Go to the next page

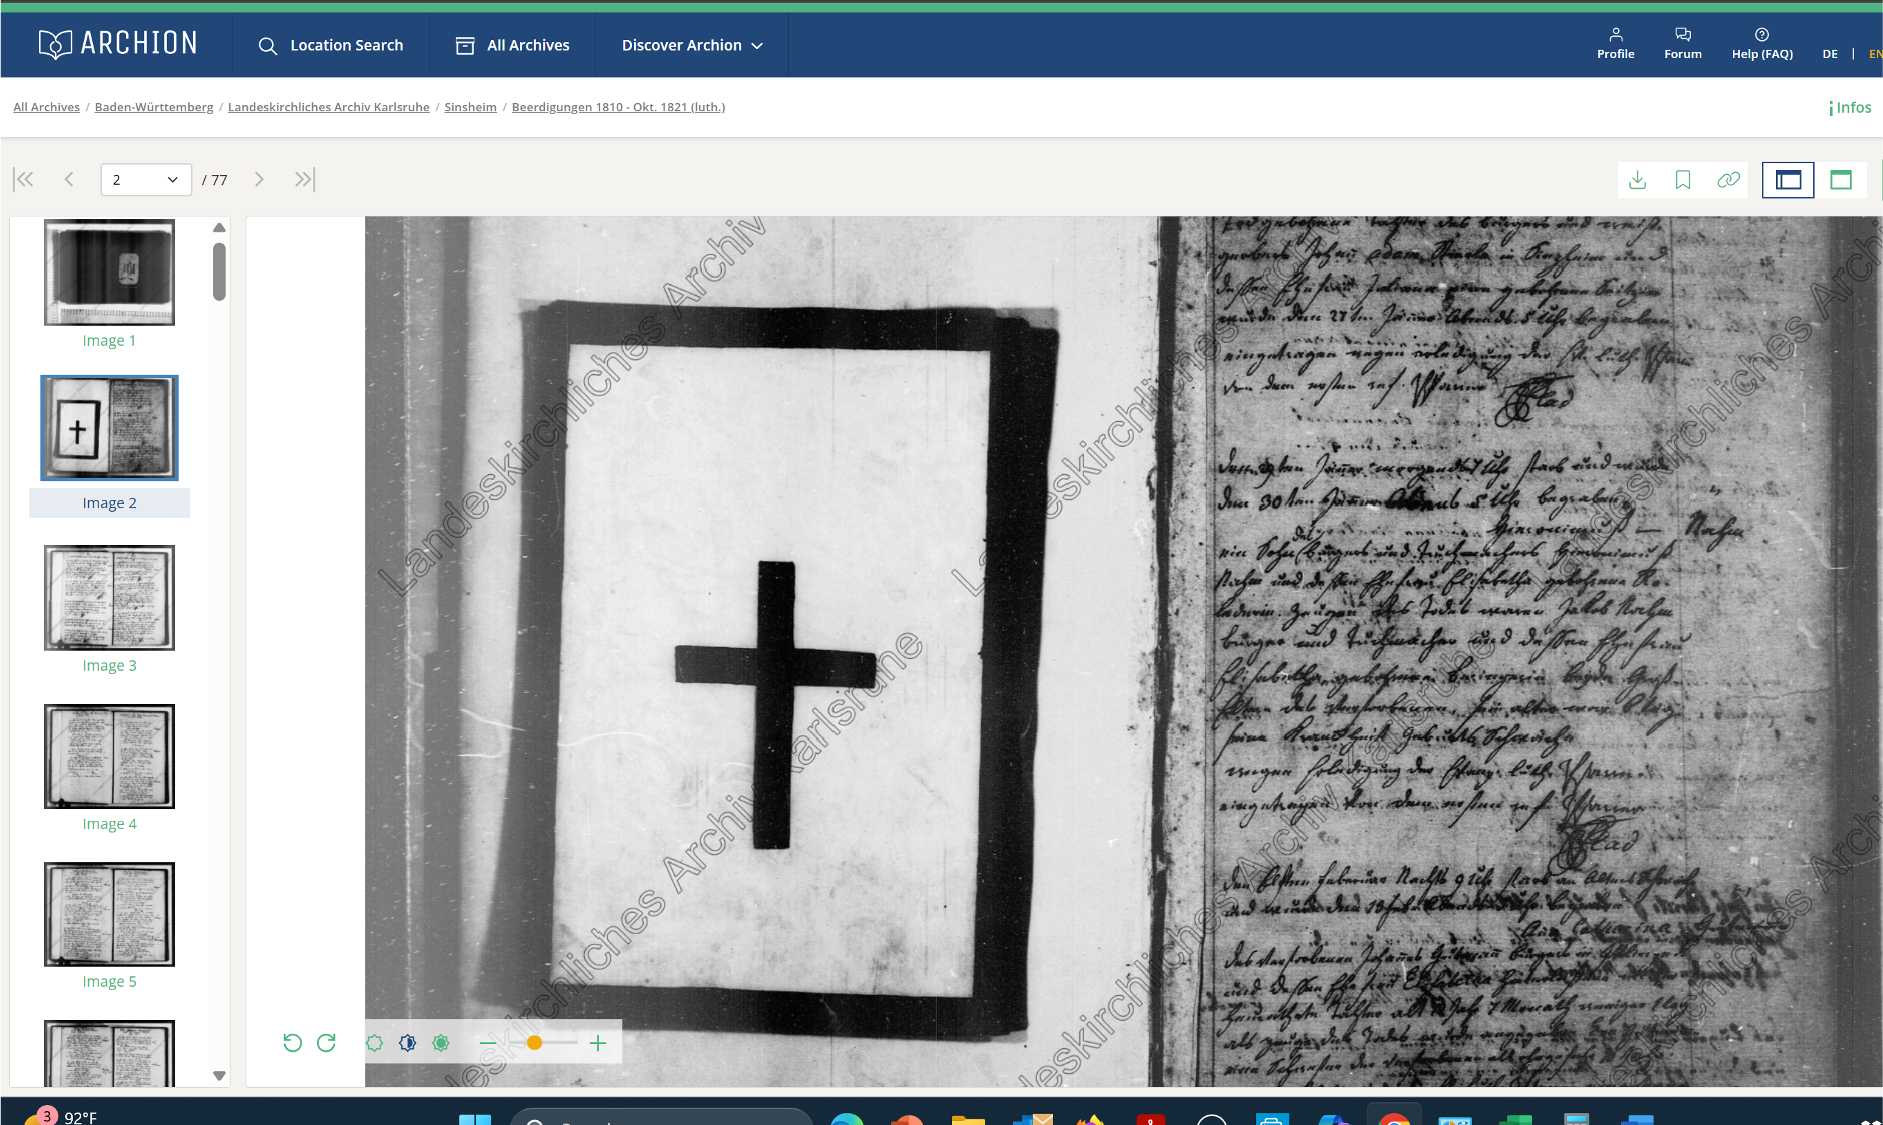pyautogui.click(x=259, y=179)
